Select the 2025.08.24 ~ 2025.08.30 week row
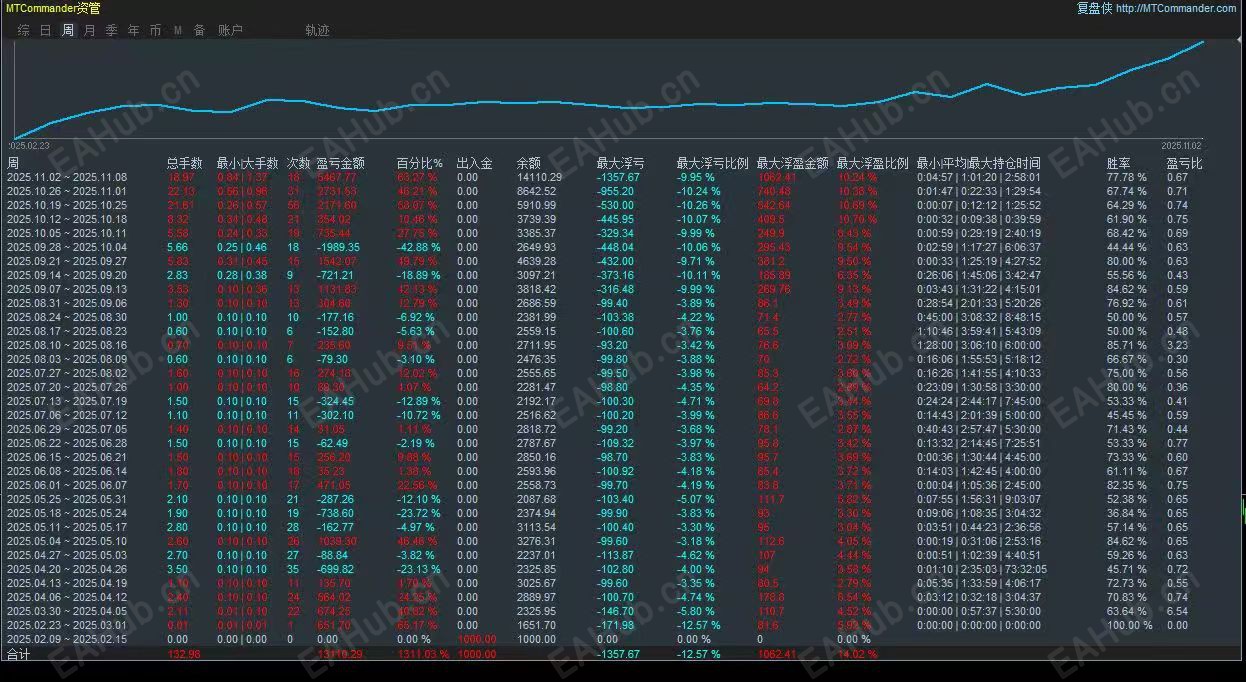The height and width of the screenshot is (682, 1246). (x=623, y=317)
